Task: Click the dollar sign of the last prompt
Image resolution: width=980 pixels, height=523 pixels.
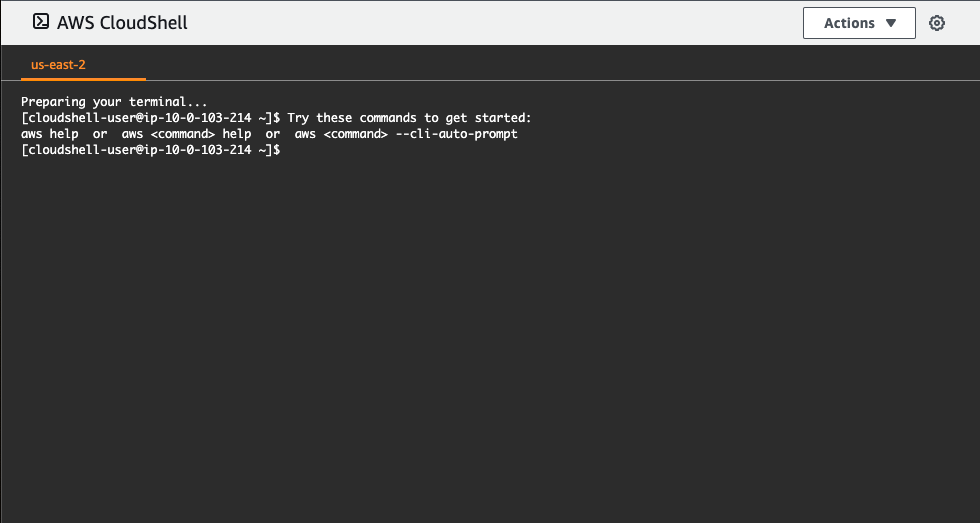Action: (x=277, y=150)
